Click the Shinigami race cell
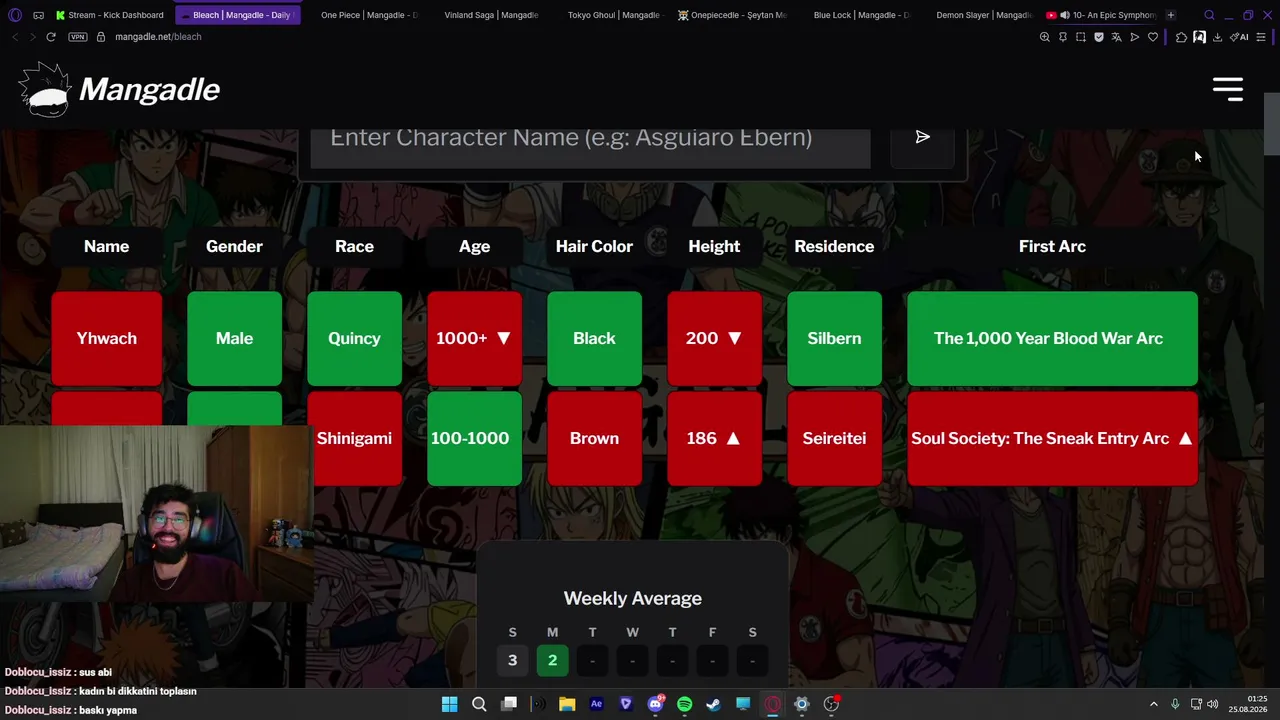 354,438
